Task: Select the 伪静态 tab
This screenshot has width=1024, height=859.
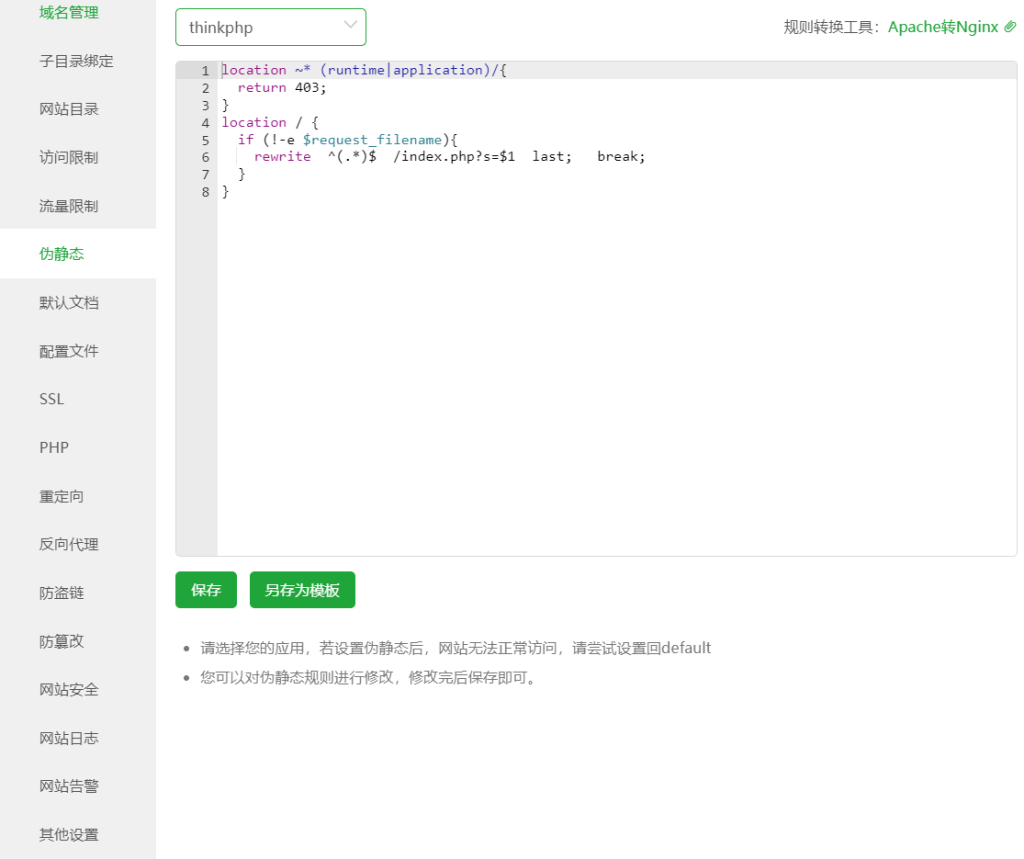Action: click(62, 254)
